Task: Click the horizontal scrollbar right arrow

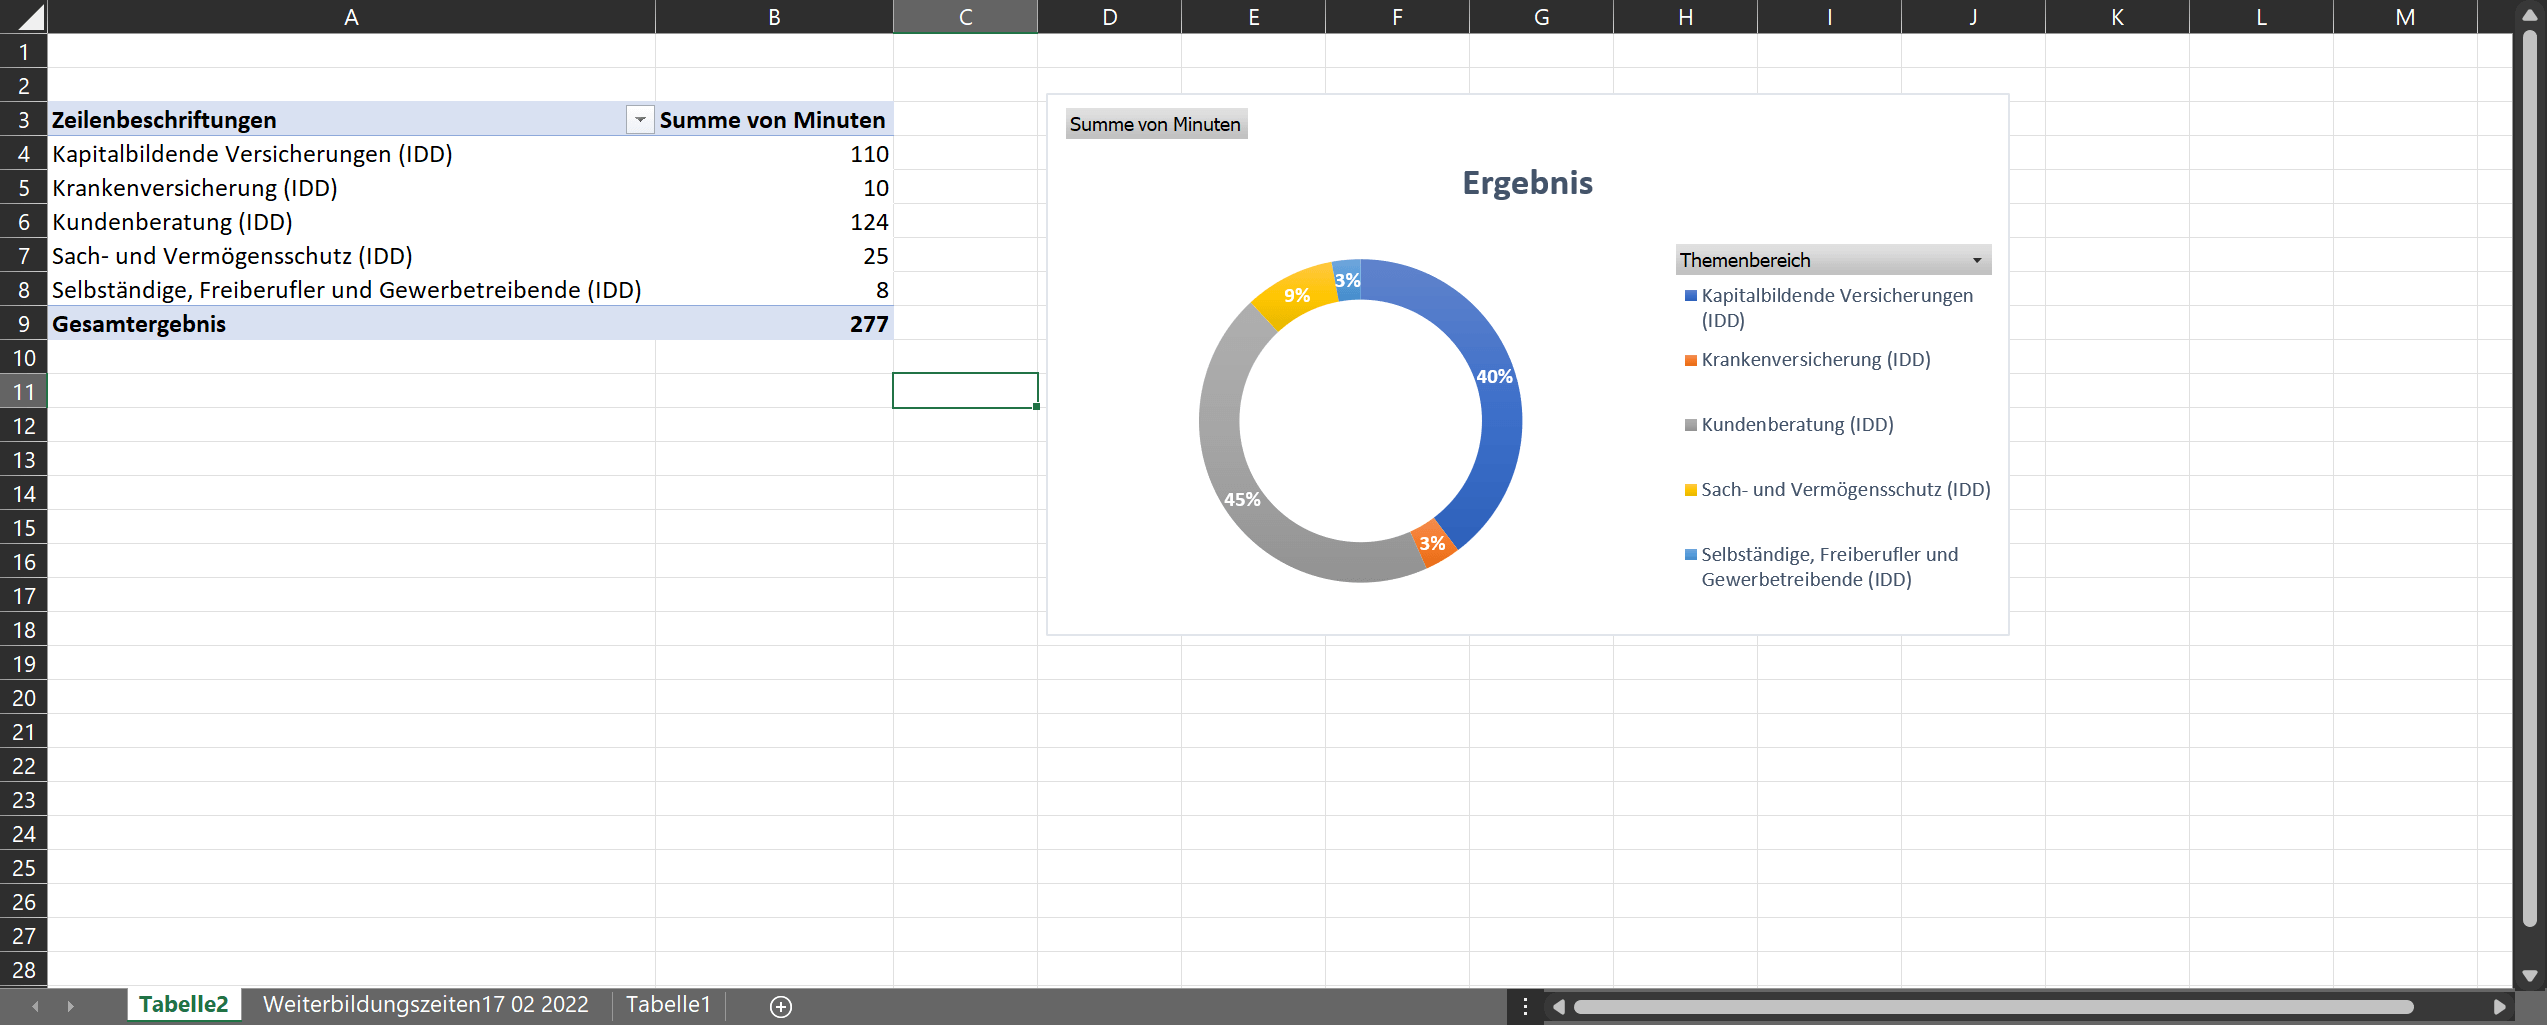Action: pyautogui.click(x=2499, y=1006)
